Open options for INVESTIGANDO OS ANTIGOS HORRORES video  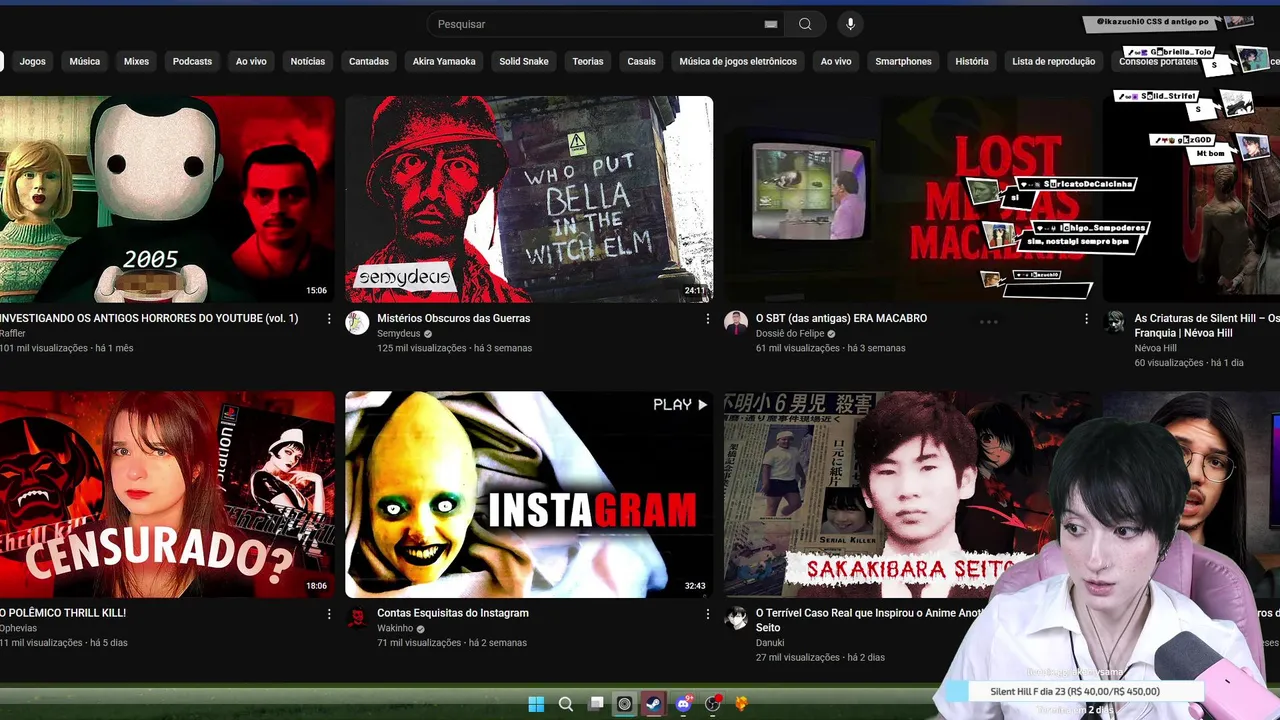(x=329, y=319)
